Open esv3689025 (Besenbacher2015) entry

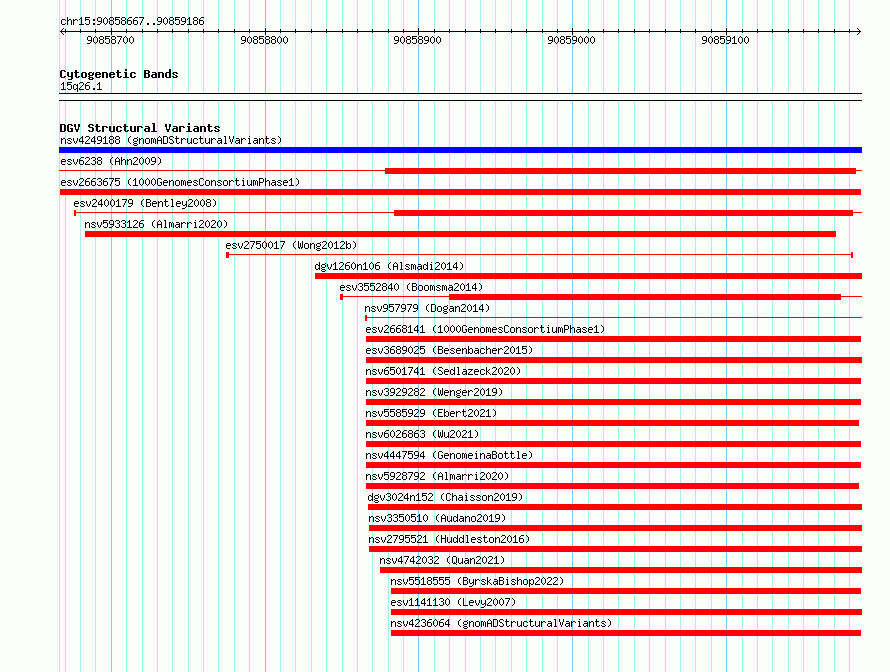pyautogui.click(x=449, y=350)
